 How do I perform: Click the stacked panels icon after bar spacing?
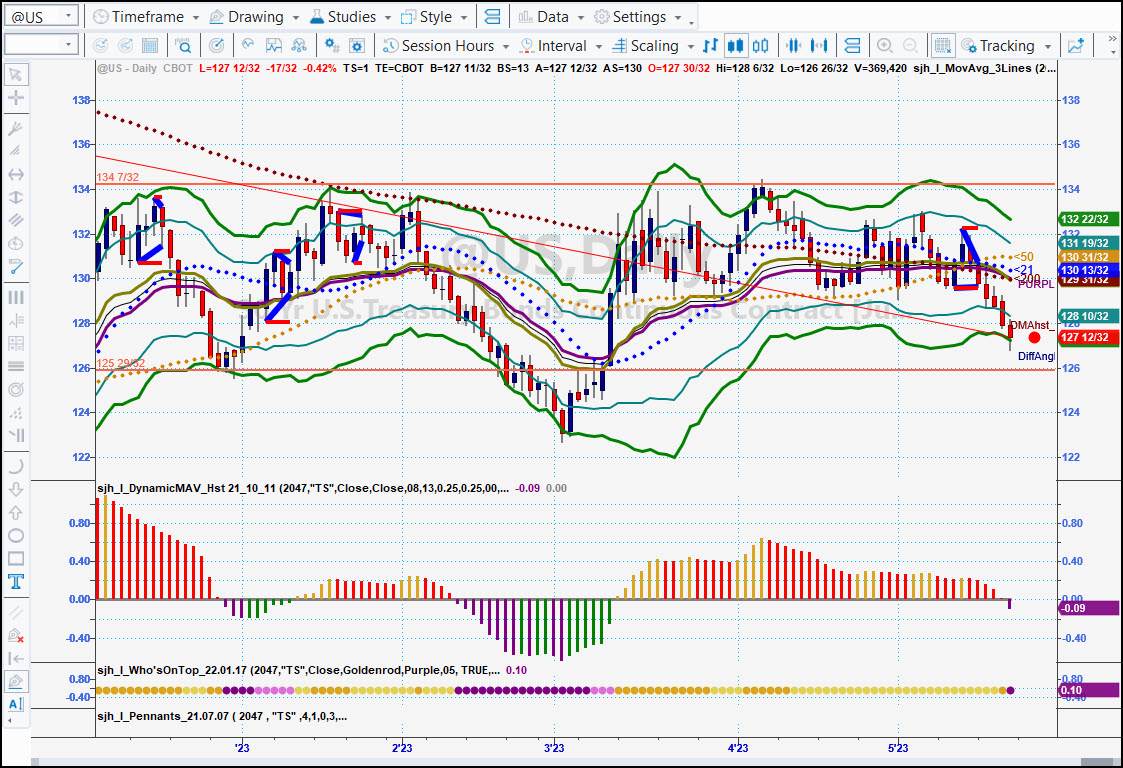pos(852,46)
